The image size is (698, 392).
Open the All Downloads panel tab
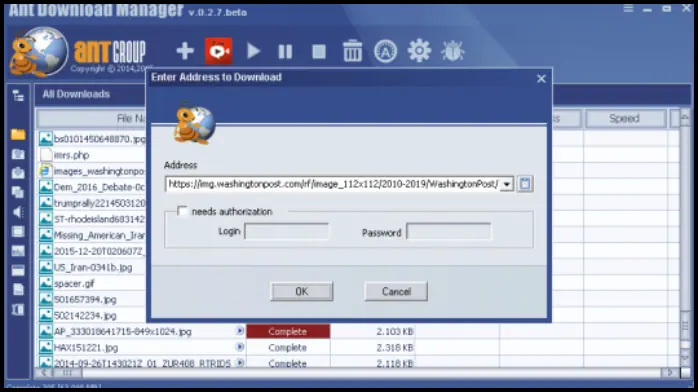pos(76,94)
